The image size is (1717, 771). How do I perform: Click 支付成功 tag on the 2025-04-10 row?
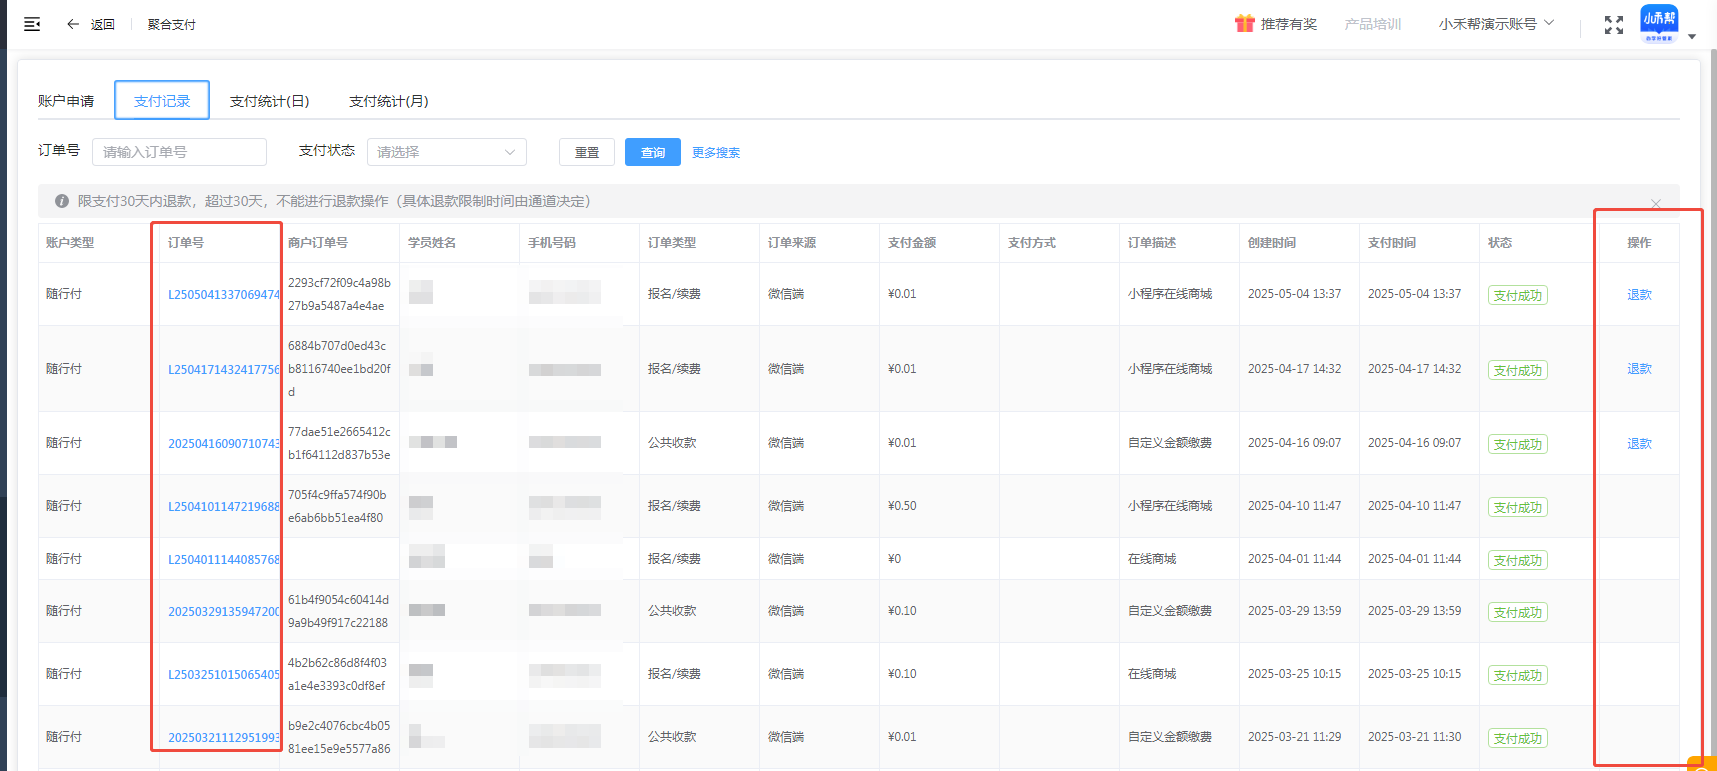(x=1518, y=508)
